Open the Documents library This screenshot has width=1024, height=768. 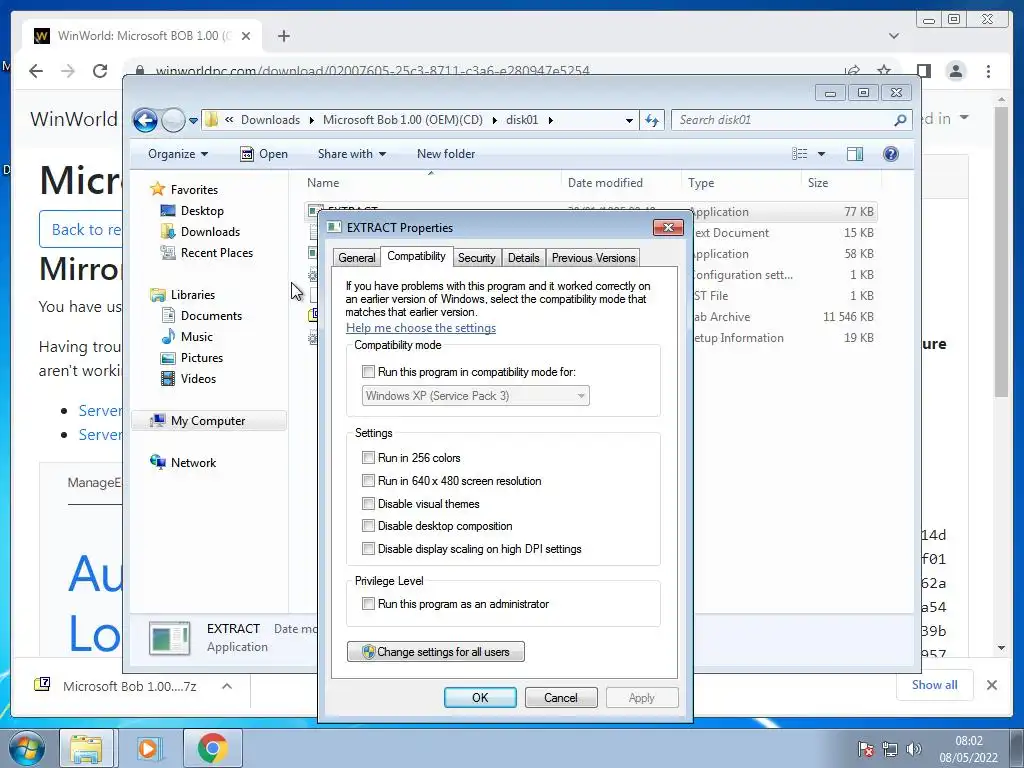[211, 316]
